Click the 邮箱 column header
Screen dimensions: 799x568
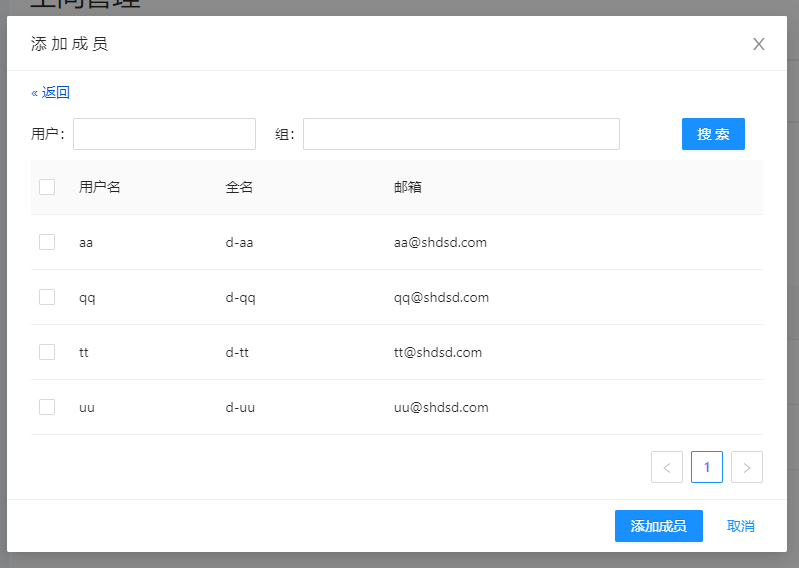(x=408, y=187)
